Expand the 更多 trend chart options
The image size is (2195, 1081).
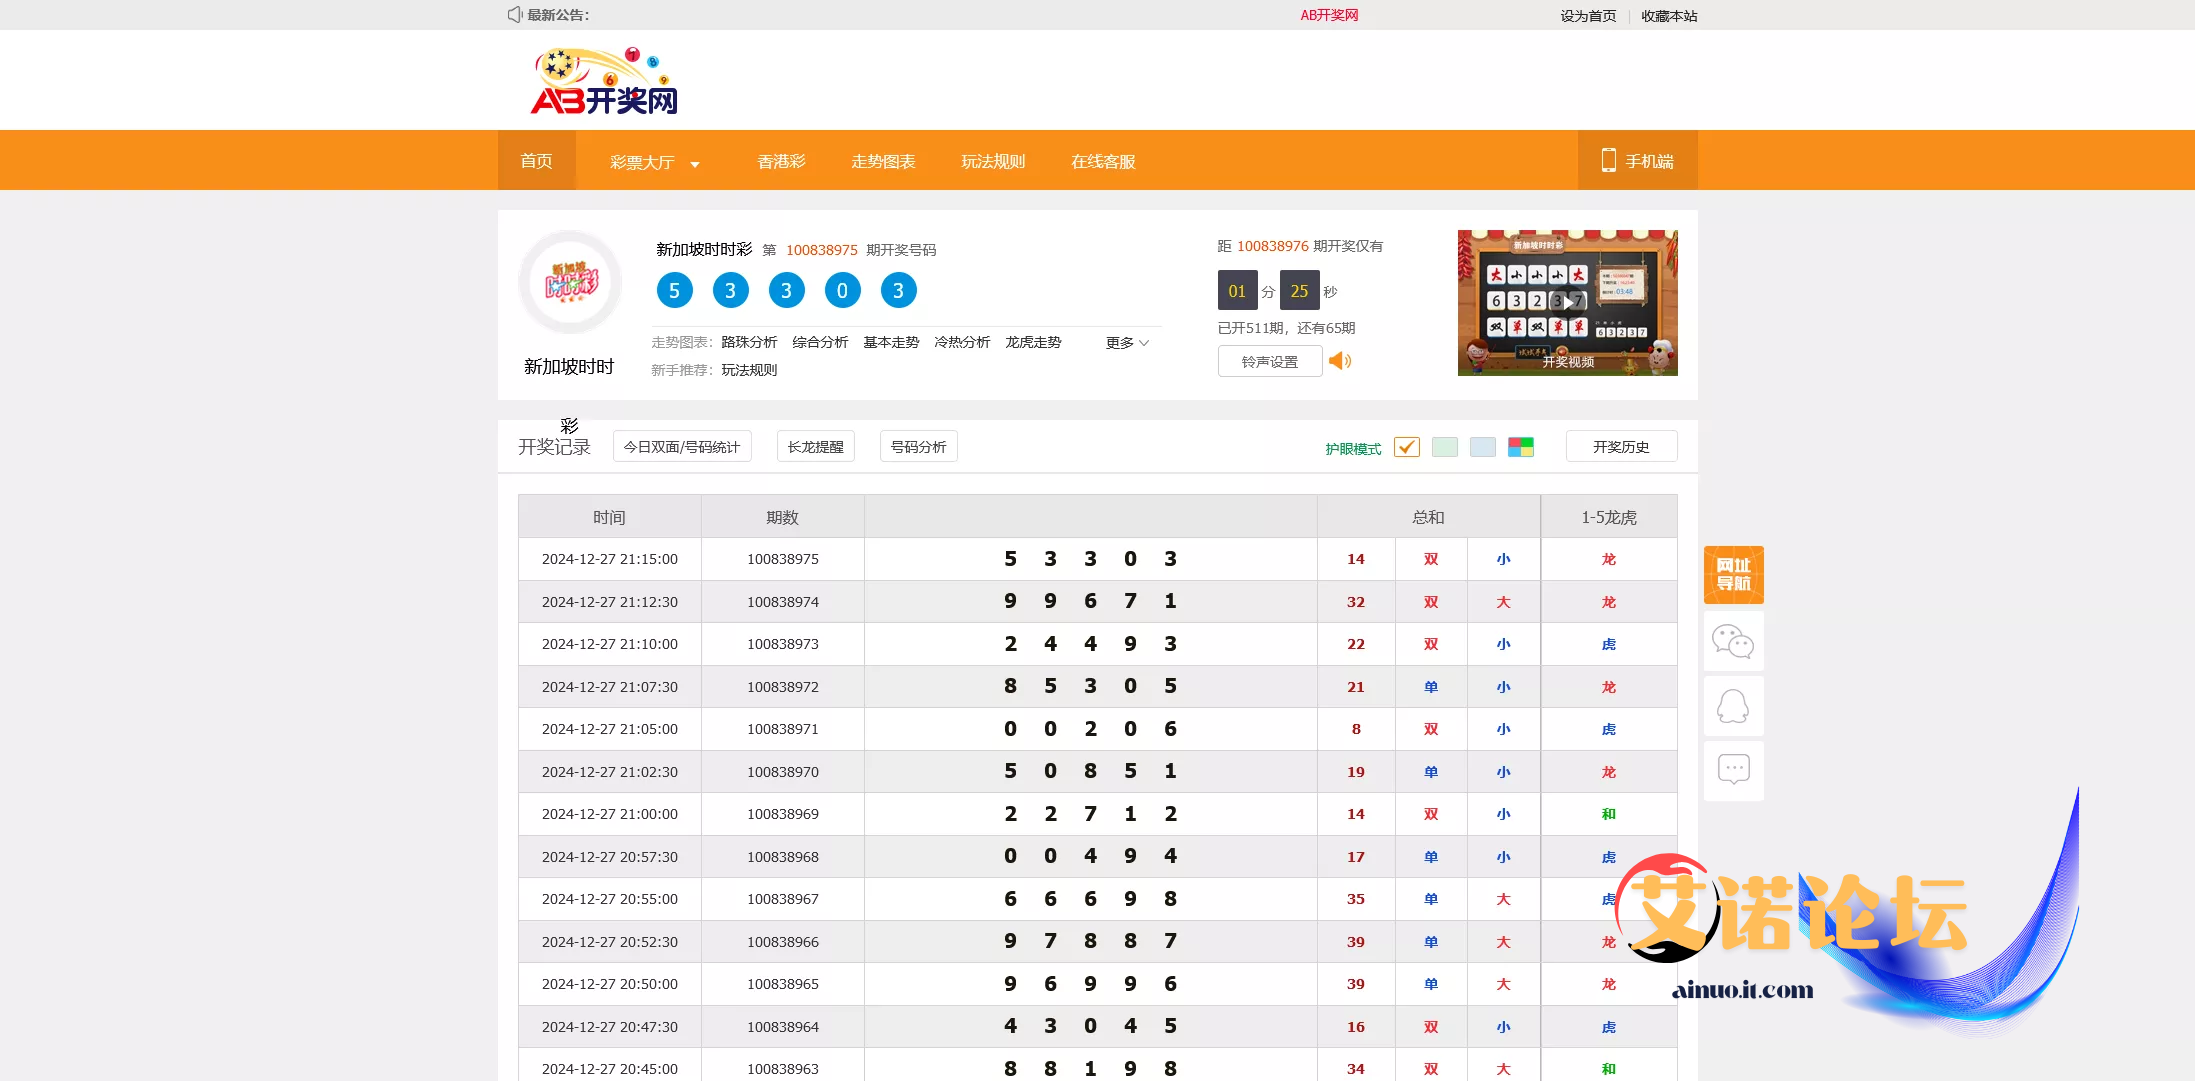[x=1127, y=343]
